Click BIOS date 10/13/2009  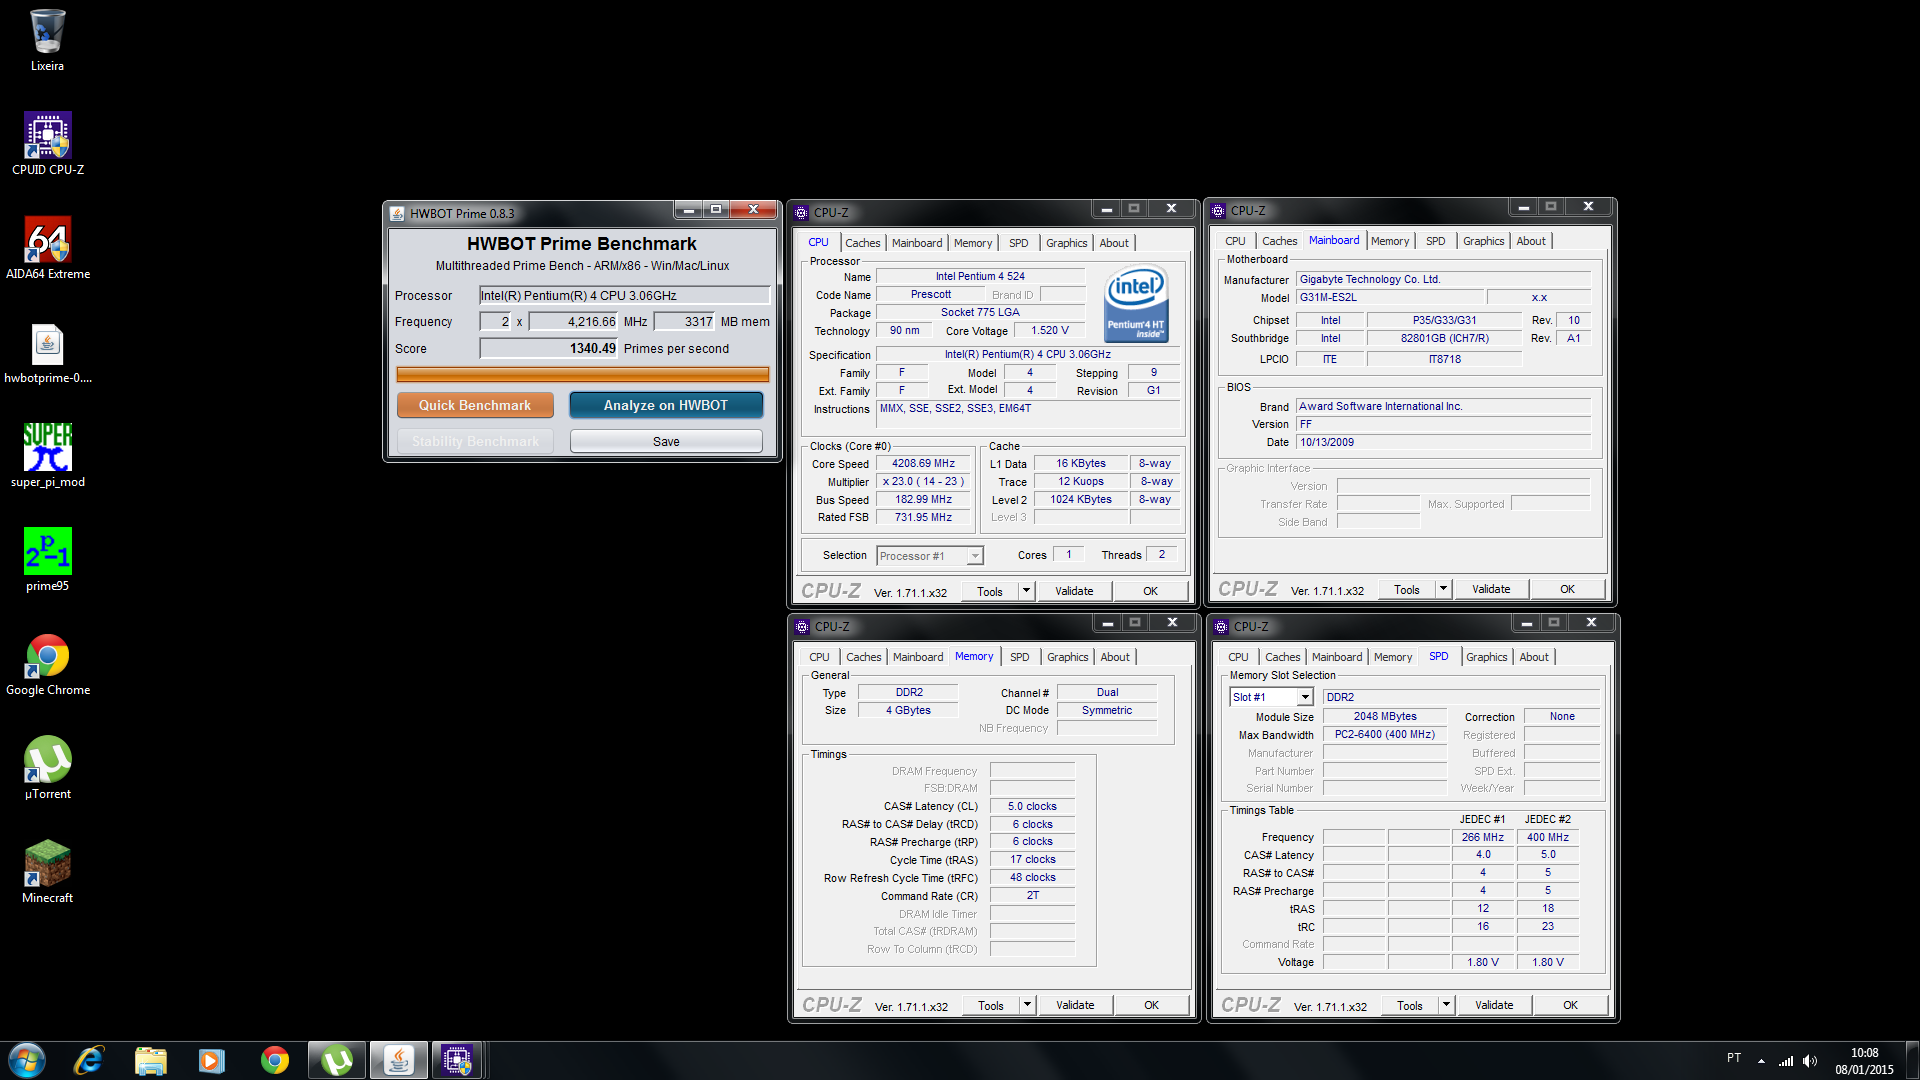click(1443, 442)
